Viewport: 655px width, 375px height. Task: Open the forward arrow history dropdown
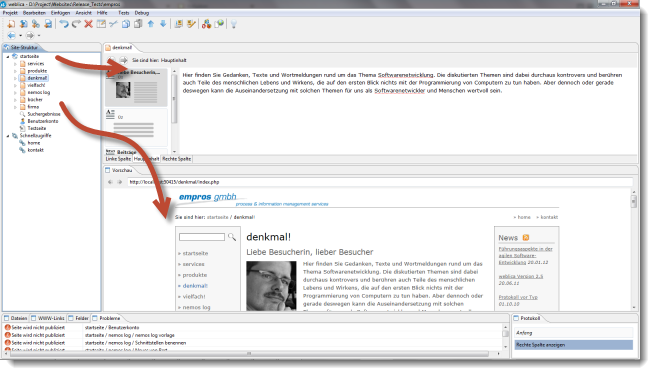[x=39, y=36]
